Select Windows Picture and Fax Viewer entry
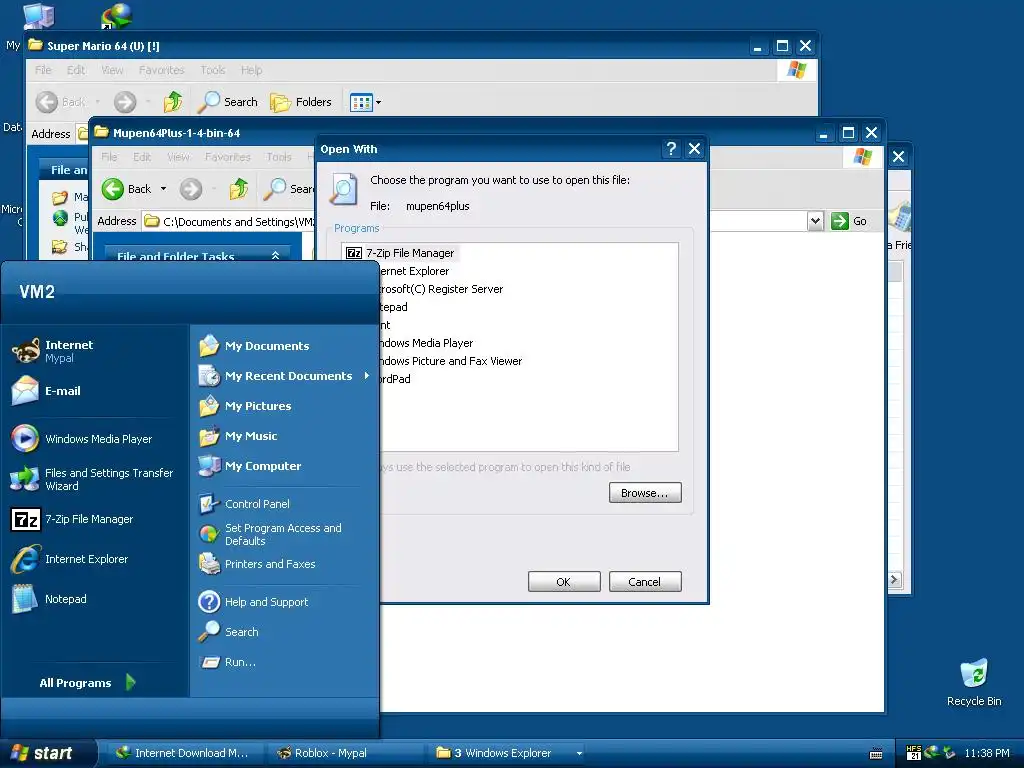The height and width of the screenshot is (768, 1024). pyautogui.click(x=451, y=361)
